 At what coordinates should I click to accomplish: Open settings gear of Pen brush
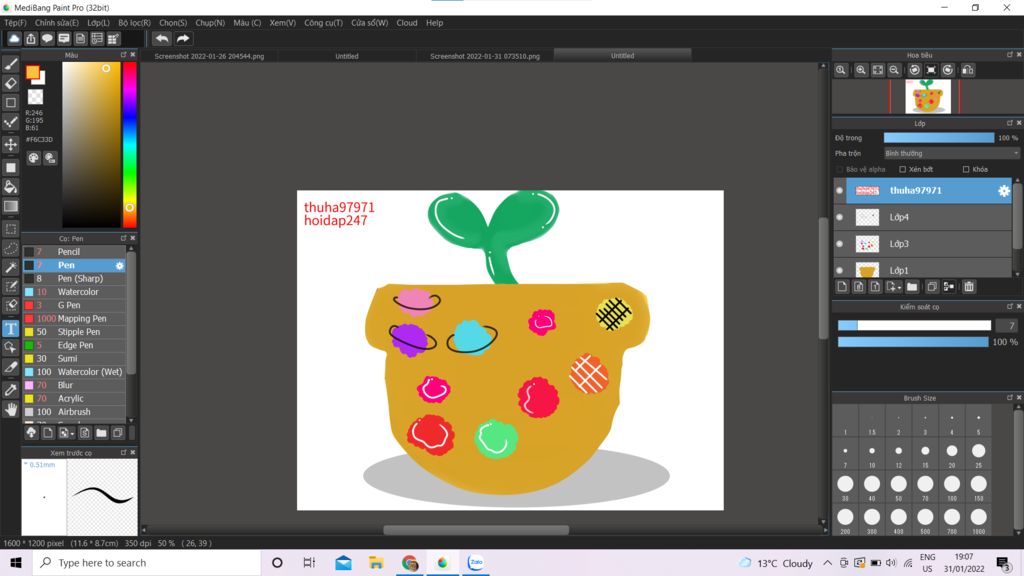[120, 266]
